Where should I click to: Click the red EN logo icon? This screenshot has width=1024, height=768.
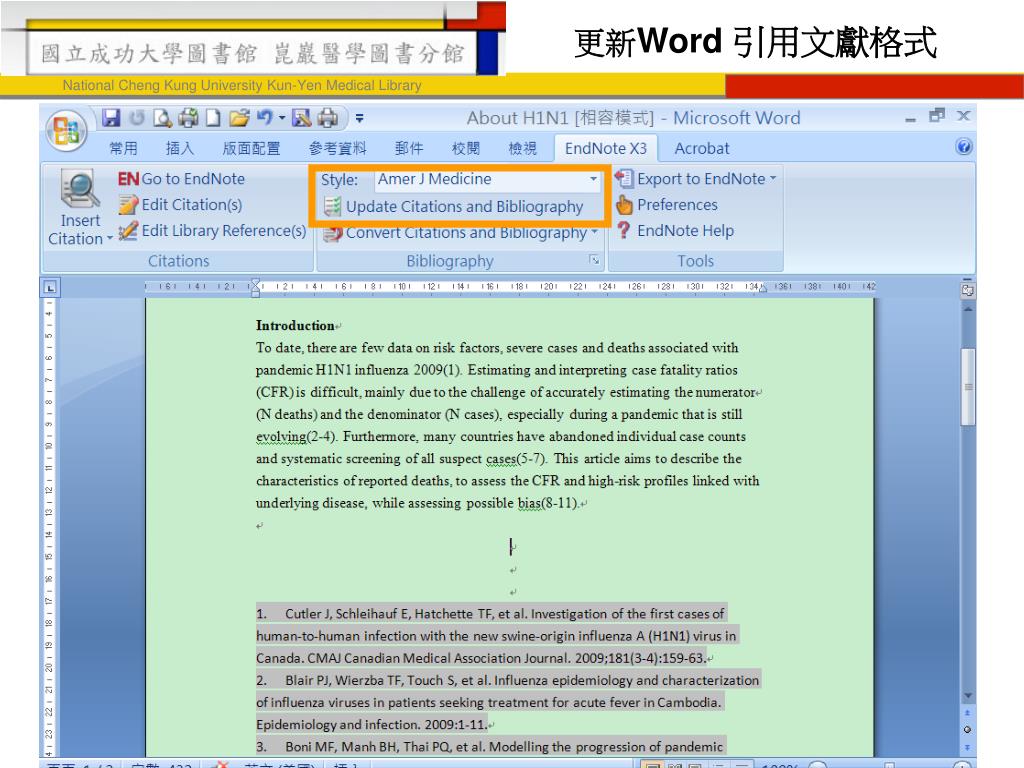[x=128, y=179]
